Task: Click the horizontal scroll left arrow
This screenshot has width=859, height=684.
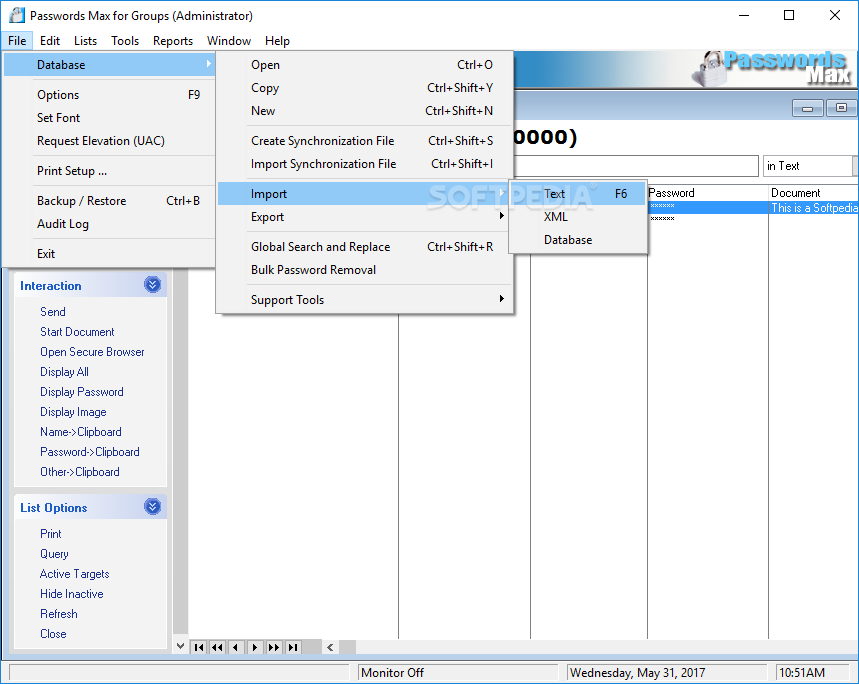Action: coord(330,647)
